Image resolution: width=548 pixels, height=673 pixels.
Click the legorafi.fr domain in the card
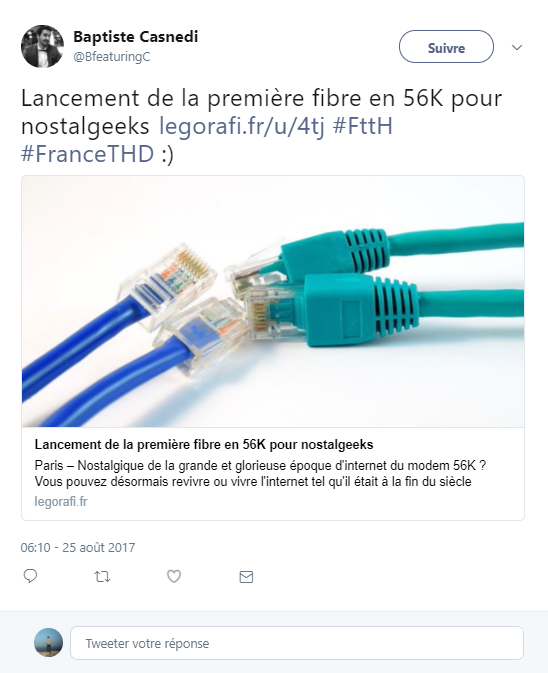coord(61,501)
